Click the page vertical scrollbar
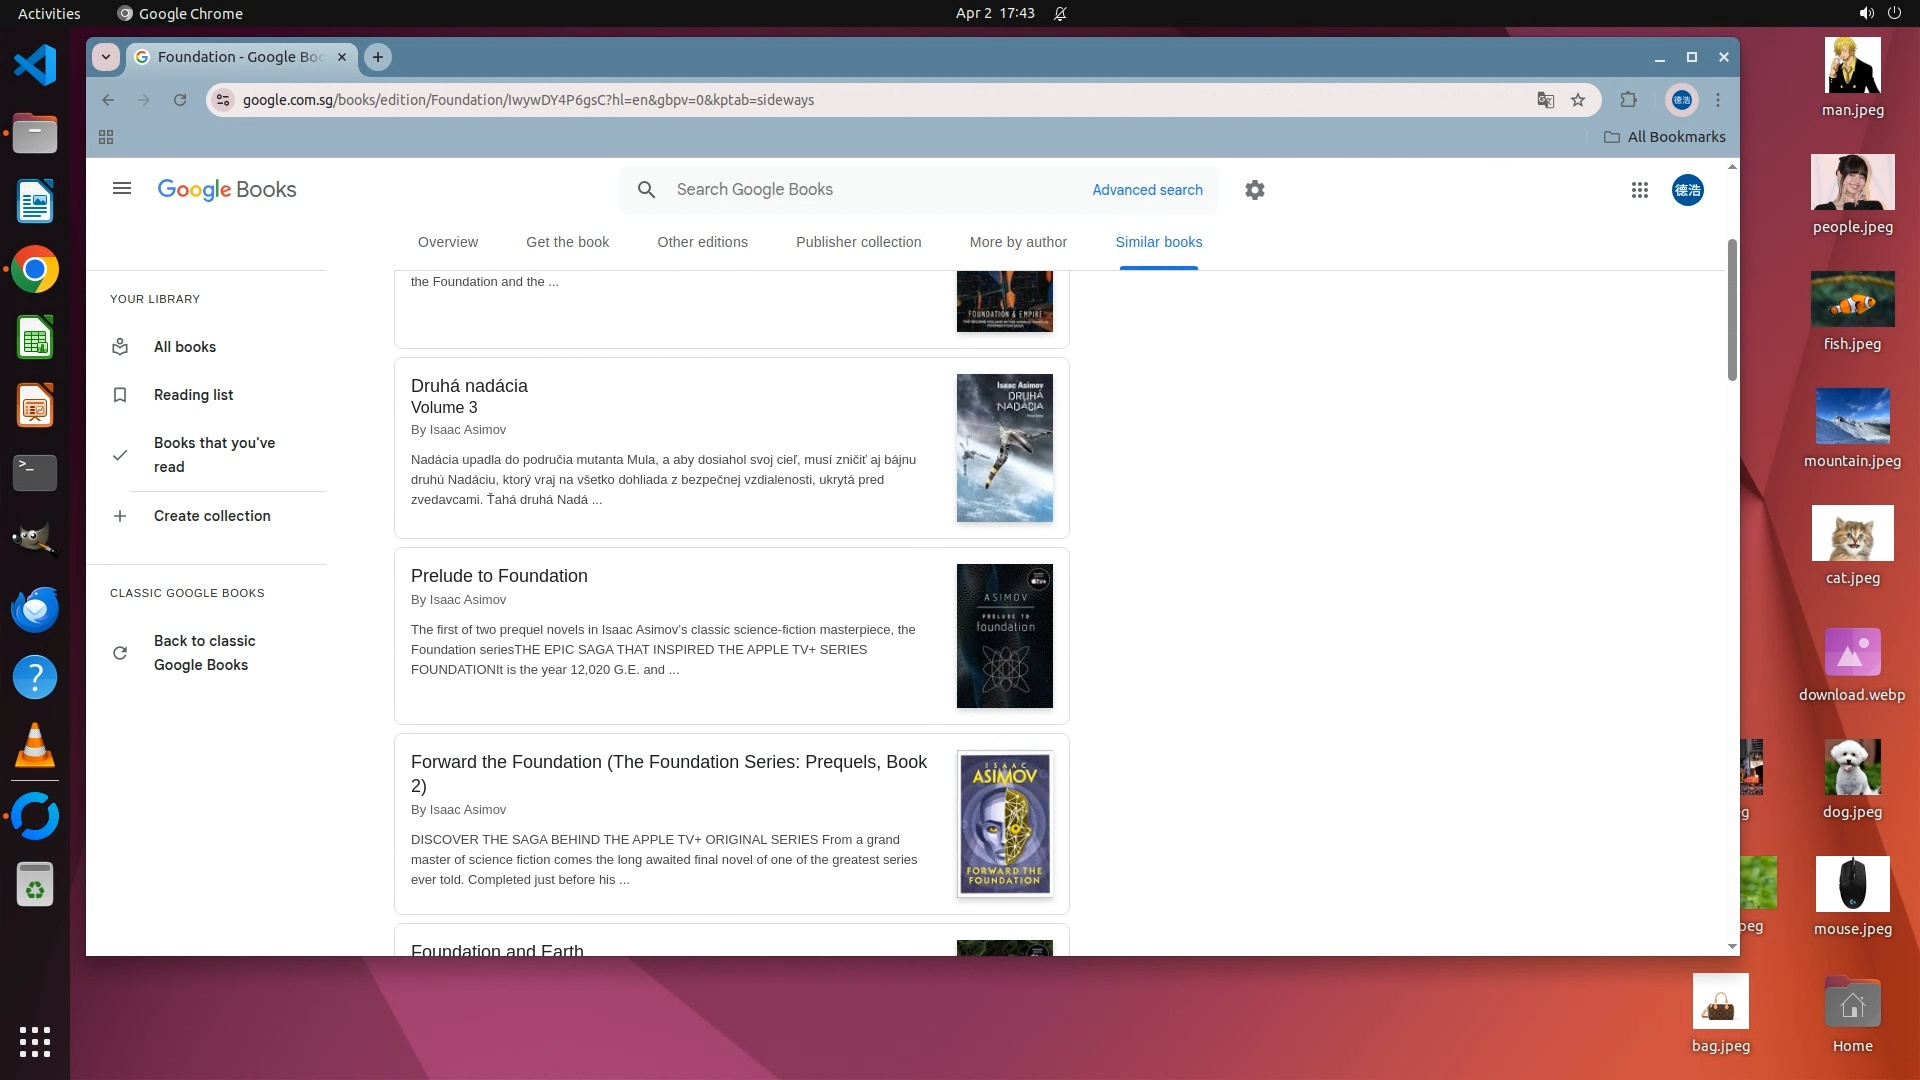 tap(1732, 310)
